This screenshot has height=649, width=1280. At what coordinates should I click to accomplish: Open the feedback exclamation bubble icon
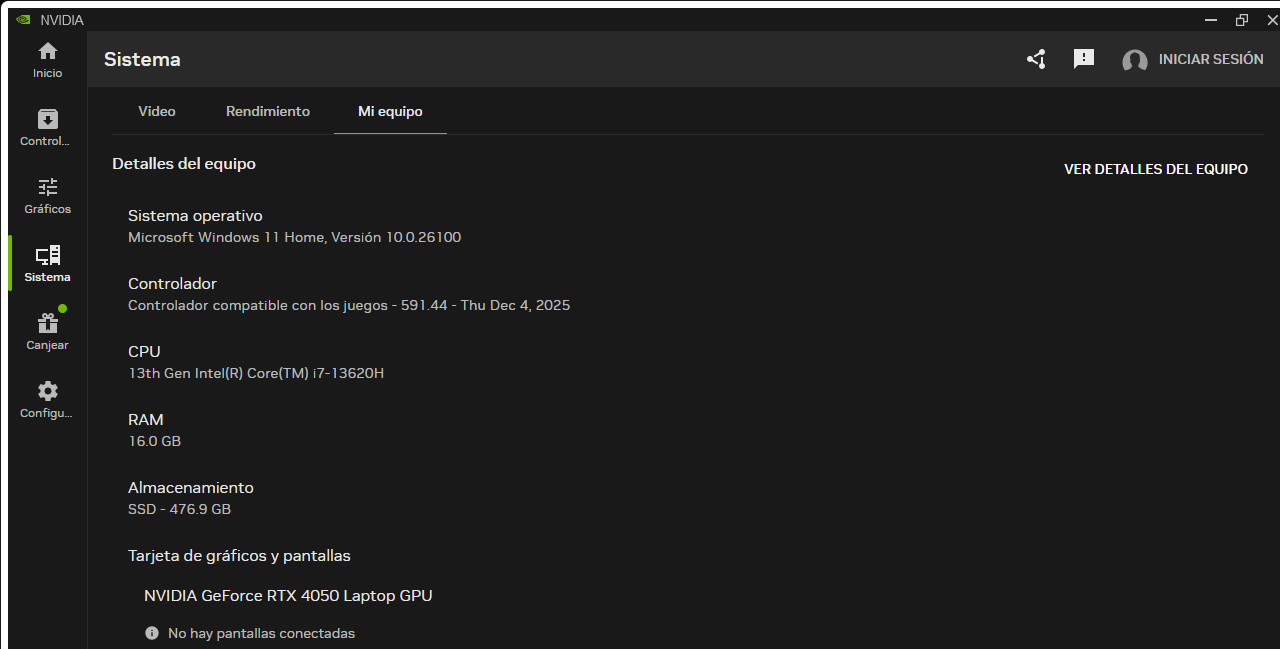coord(1084,59)
